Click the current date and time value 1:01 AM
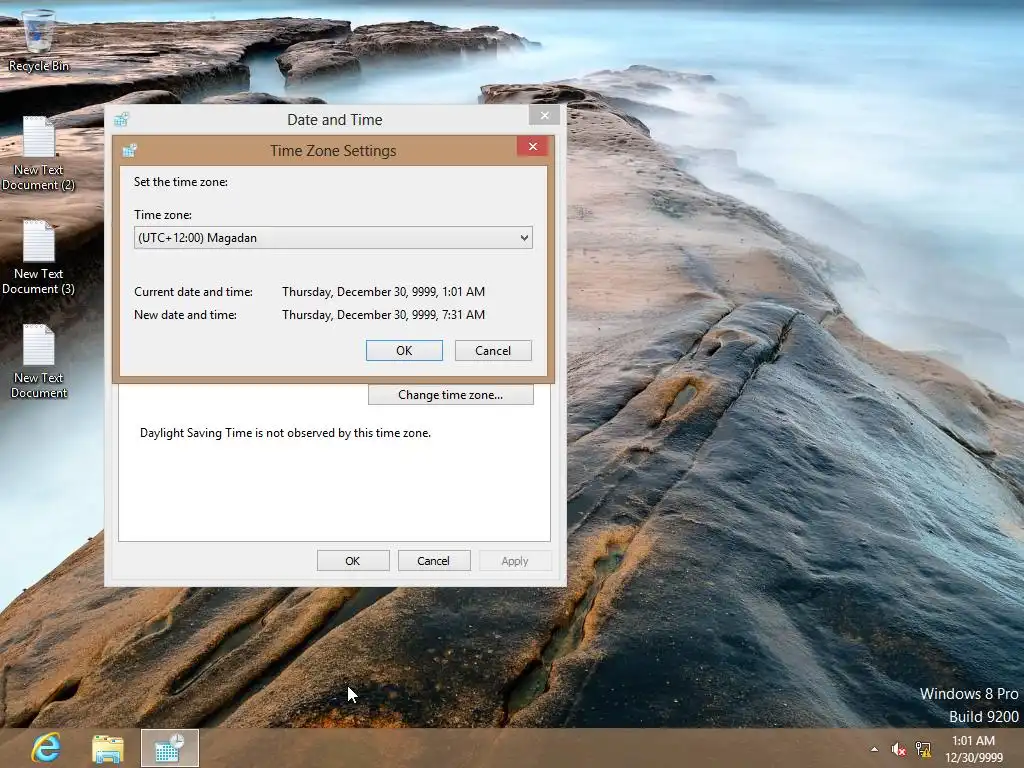Screen dimensions: 1024x768 pos(383,292)
